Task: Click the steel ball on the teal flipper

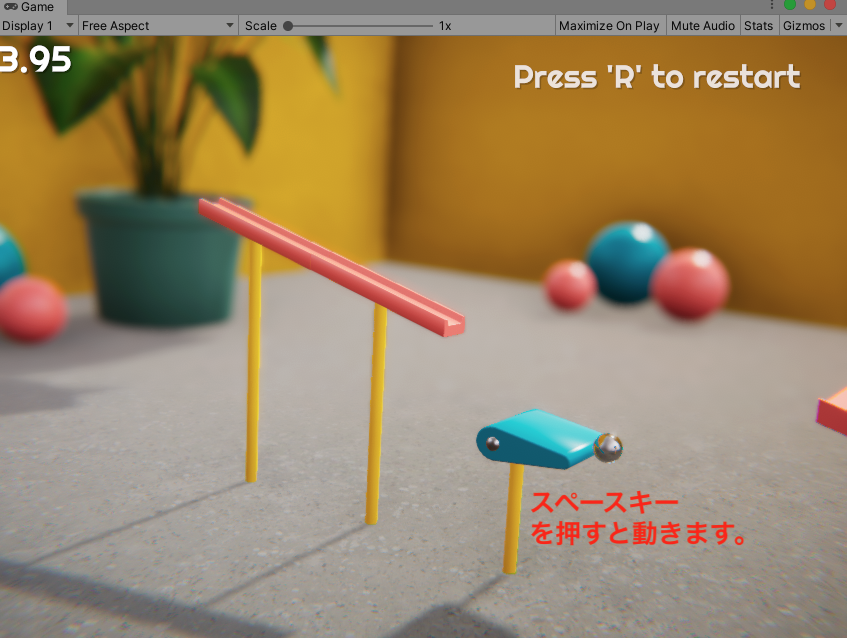Action: click(x=608, y=448)
